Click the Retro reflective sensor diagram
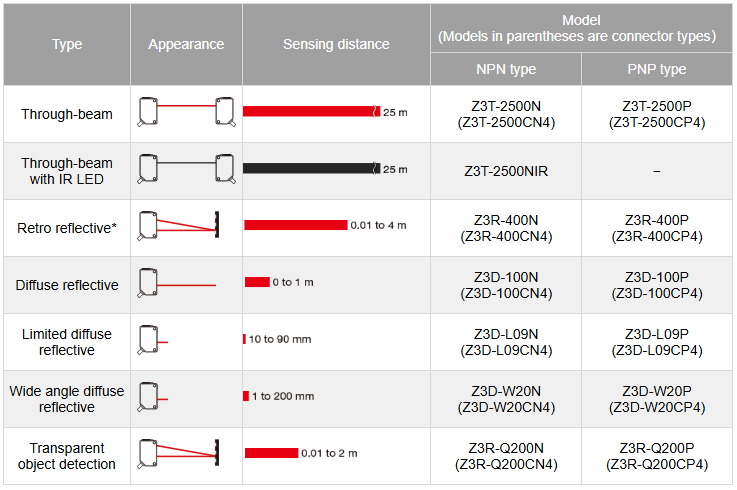This screenshot has width=737, height=490. (x=180, y=227)
